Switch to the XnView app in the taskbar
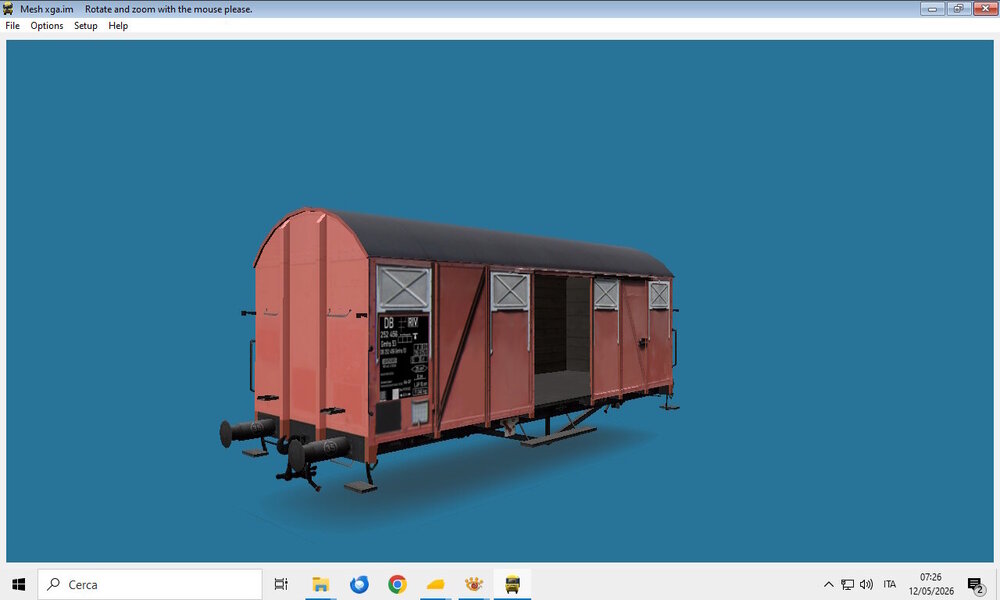 [474, 584]
